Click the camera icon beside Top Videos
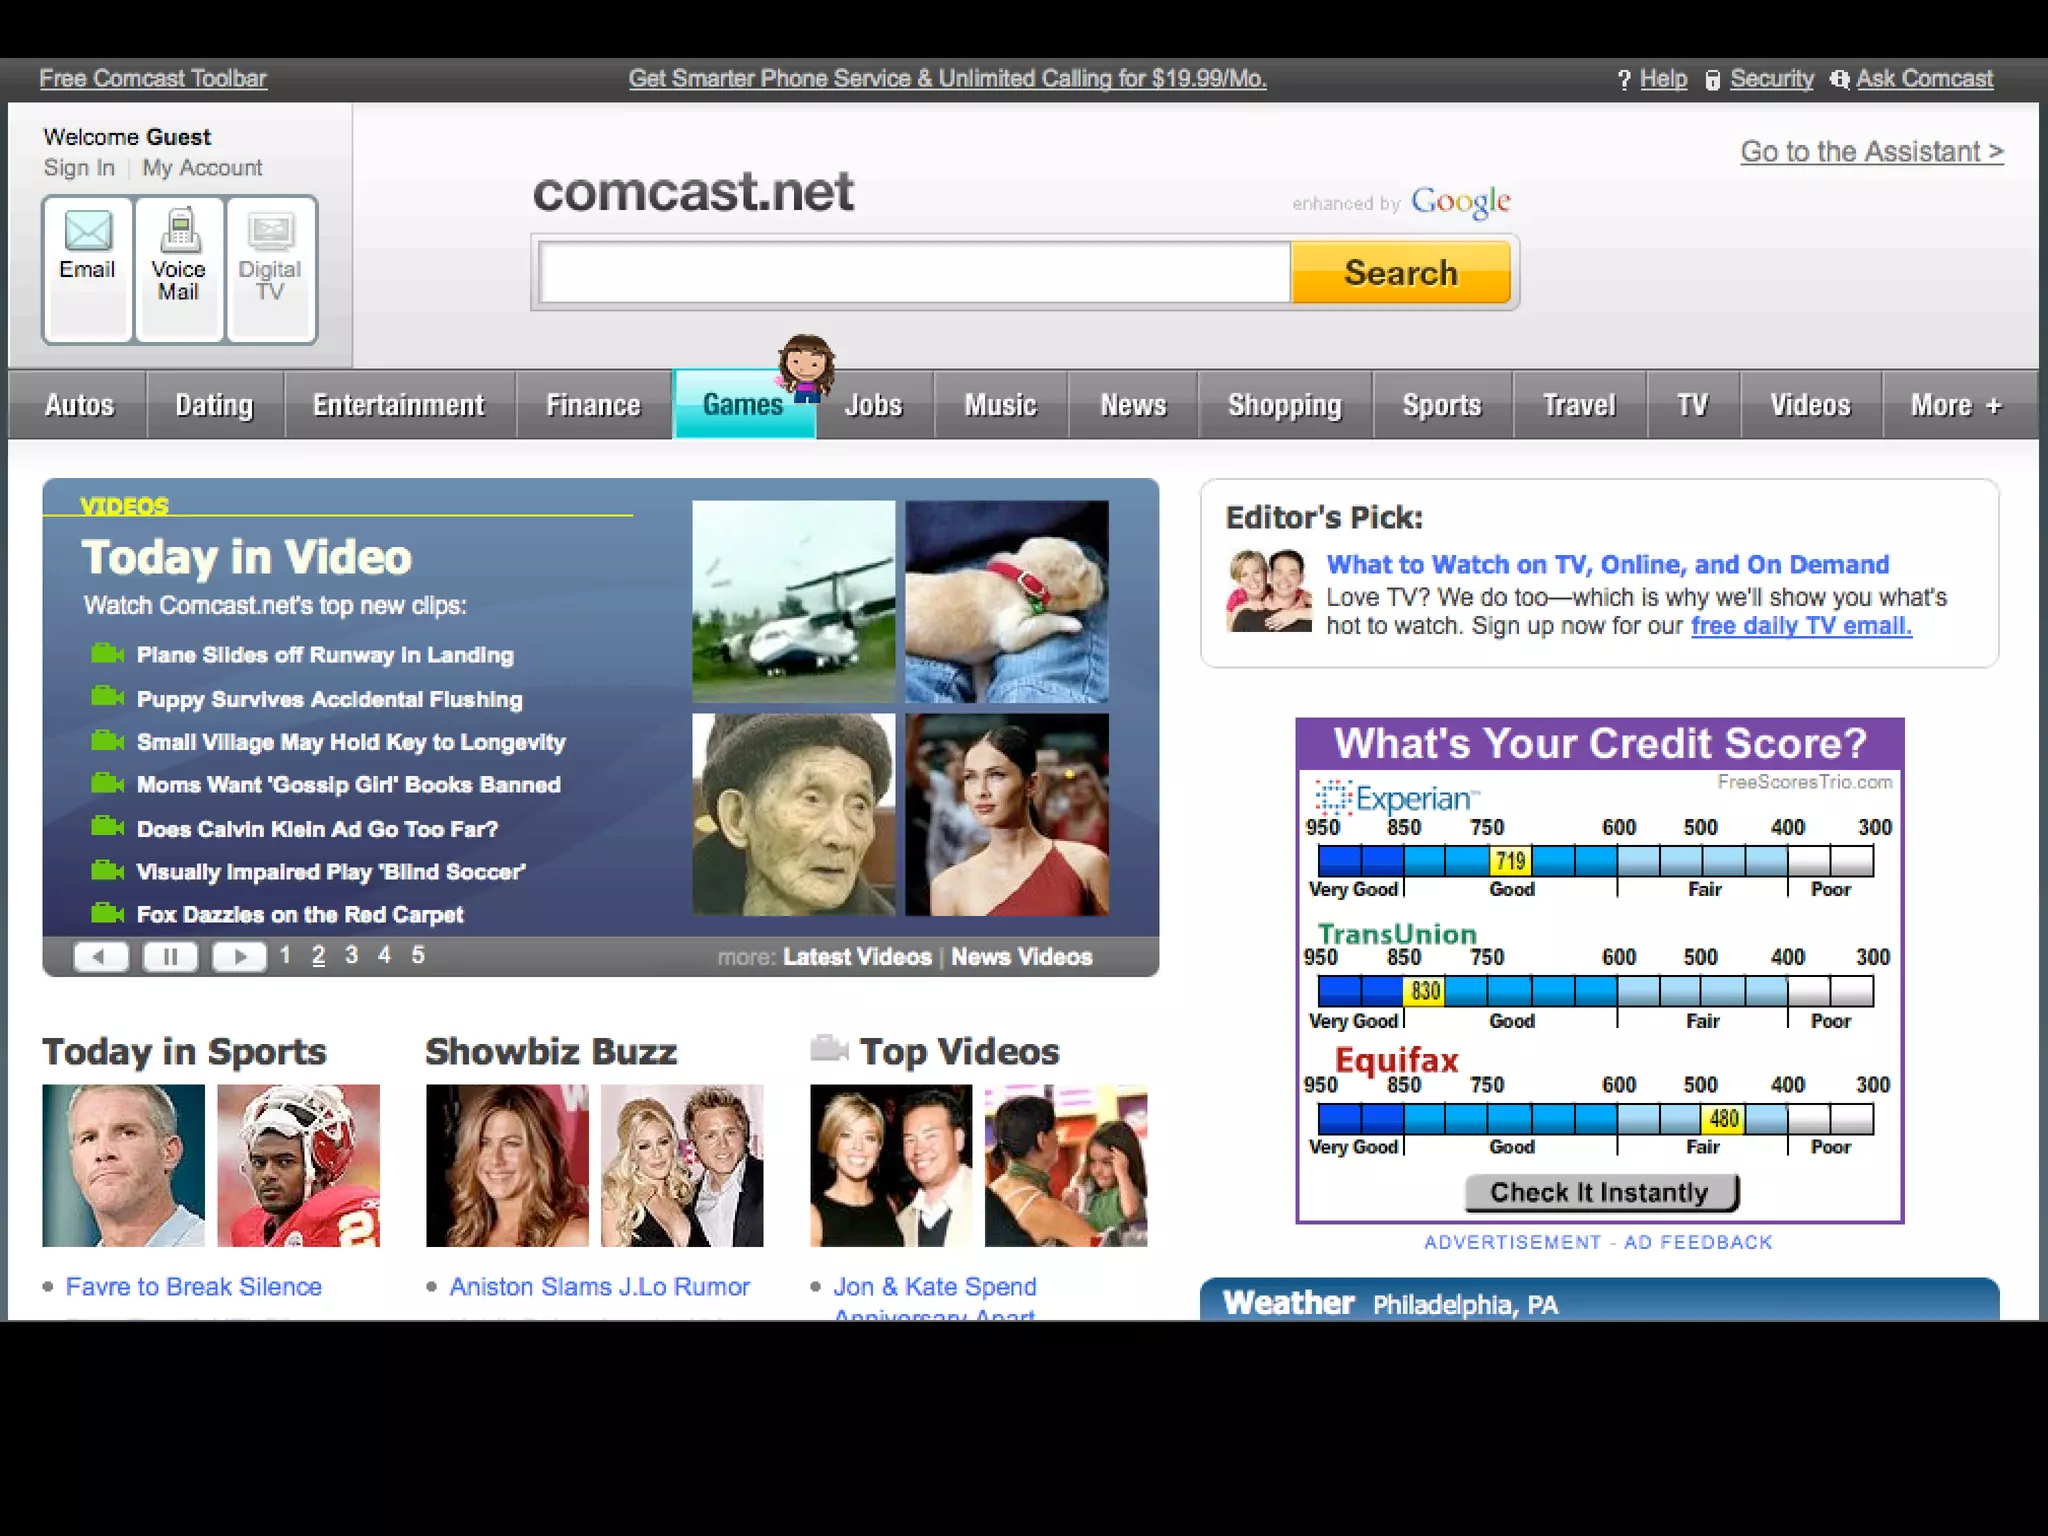The image size is (2048, 1536). [829, 1049]
